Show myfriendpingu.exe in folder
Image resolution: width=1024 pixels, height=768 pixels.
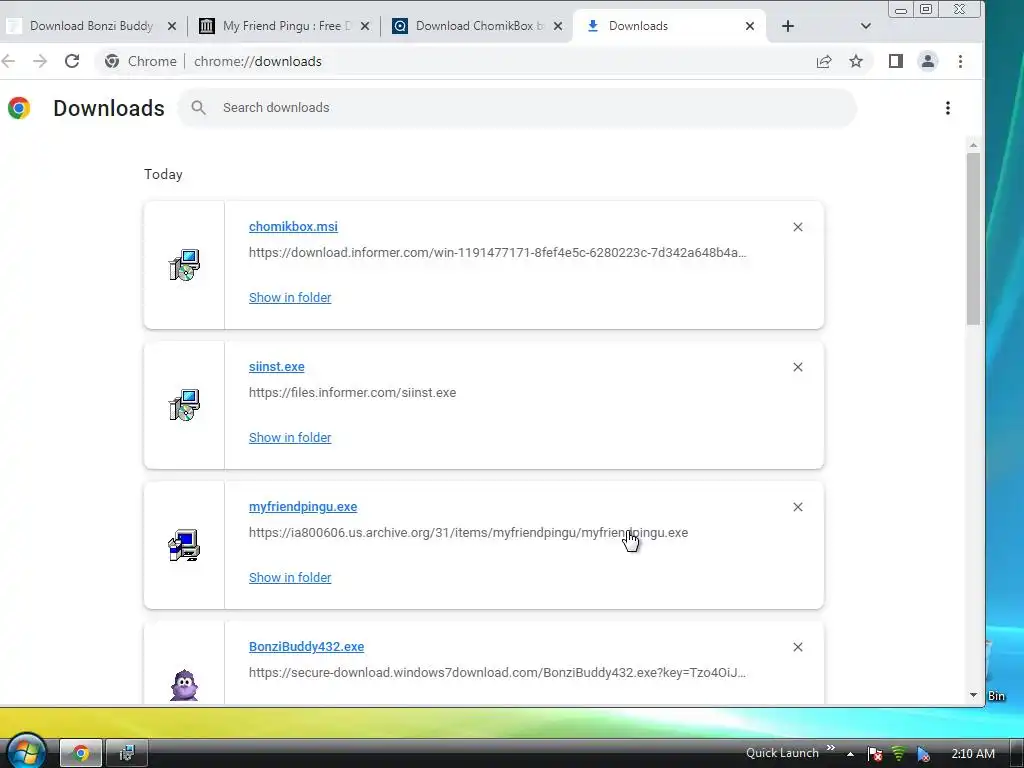[290, 578]
